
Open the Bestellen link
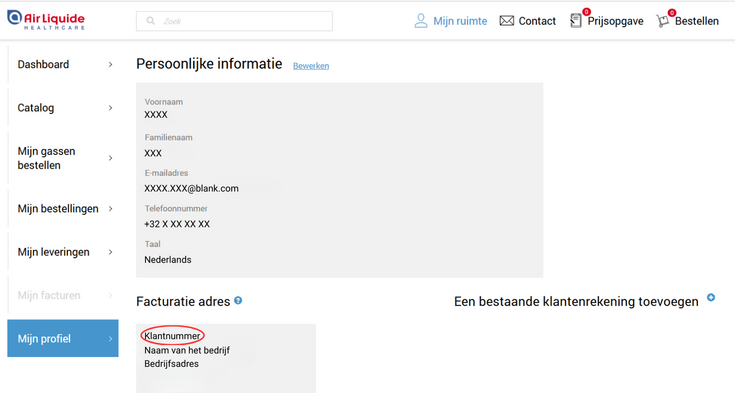pos(697,21)
